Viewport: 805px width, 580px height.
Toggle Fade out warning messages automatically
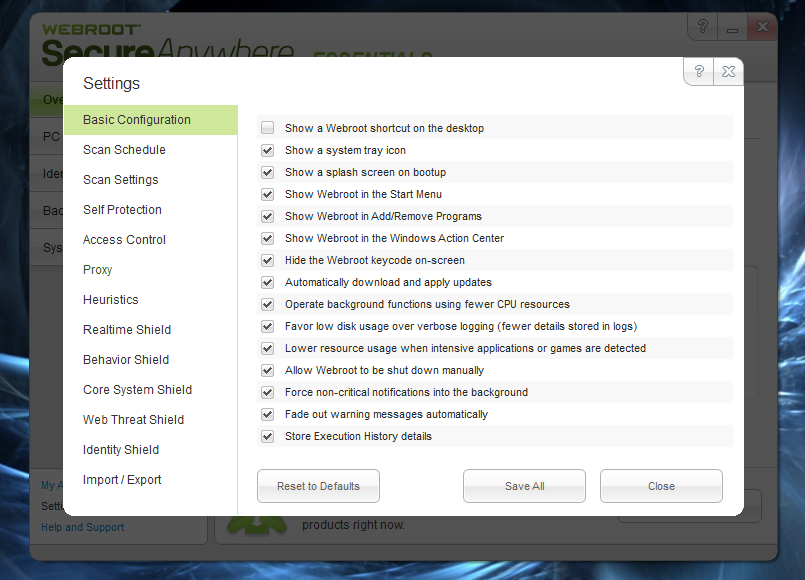tap(267, 414)
